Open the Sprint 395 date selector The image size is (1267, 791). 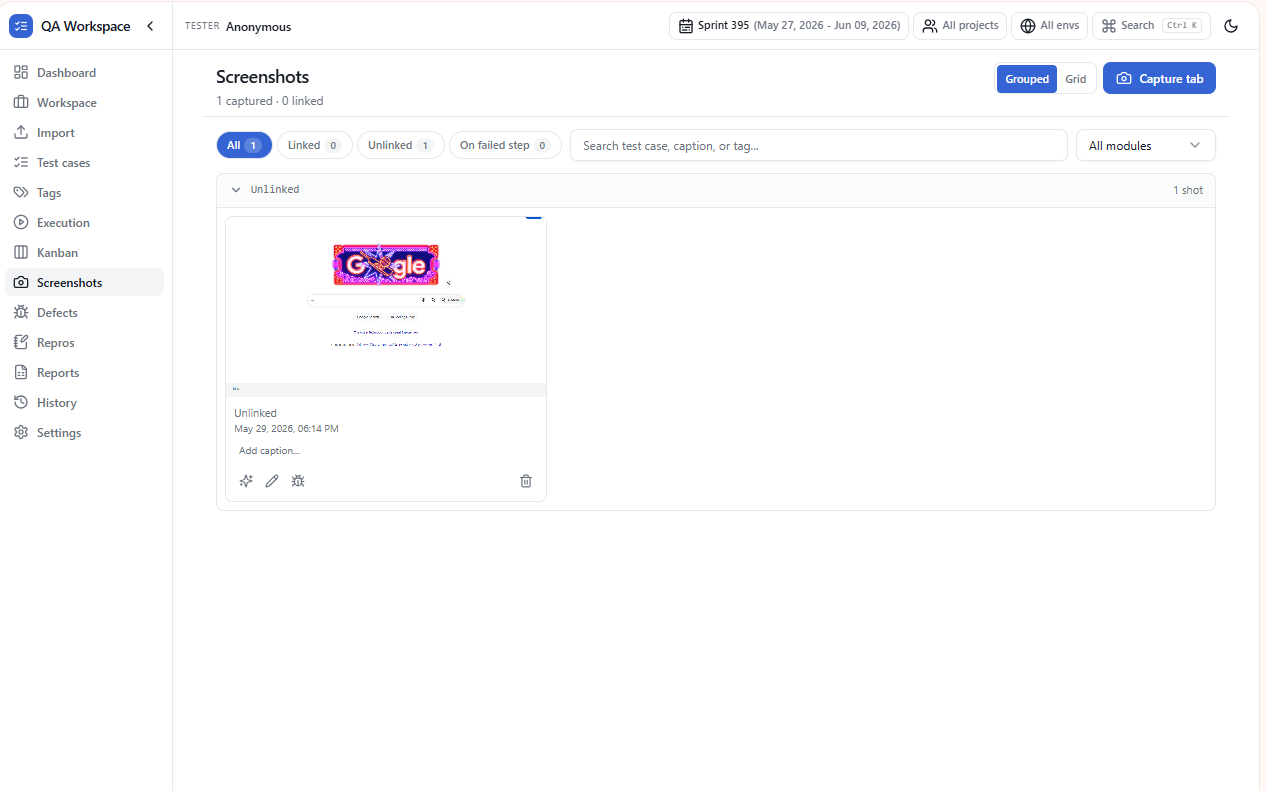pos(789,26)
